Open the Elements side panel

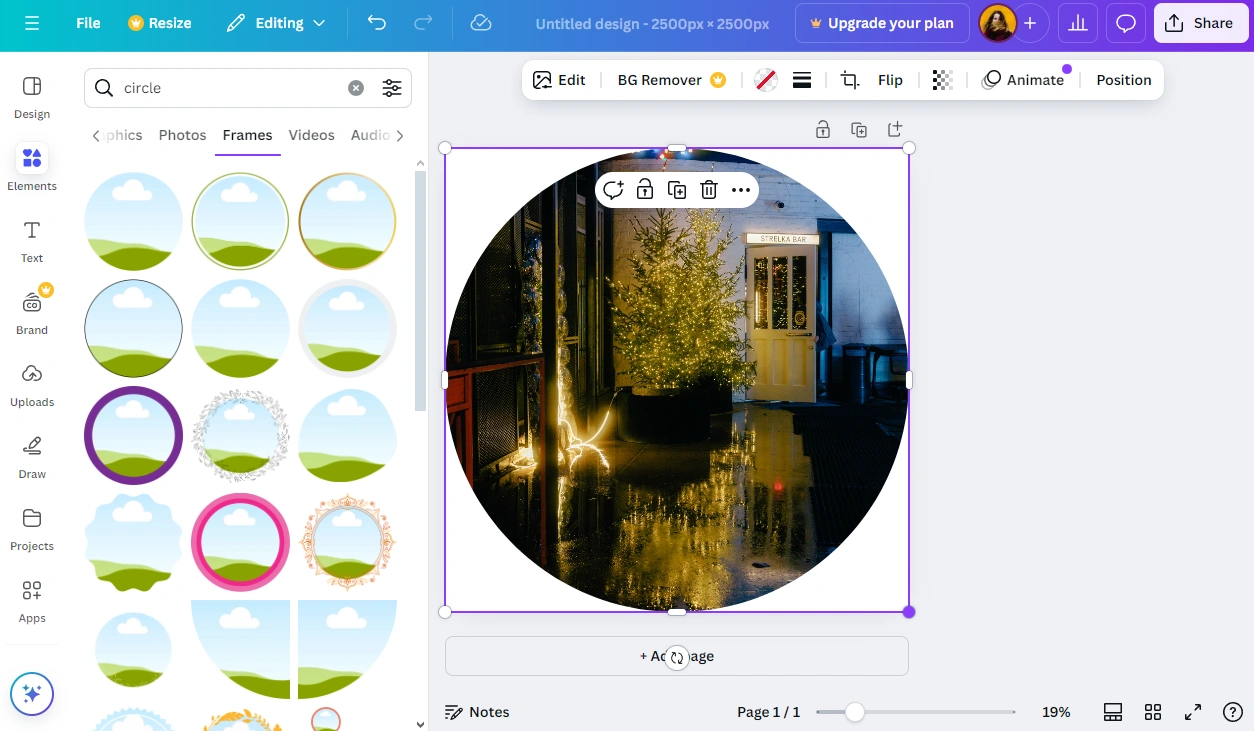coord(32,169)
